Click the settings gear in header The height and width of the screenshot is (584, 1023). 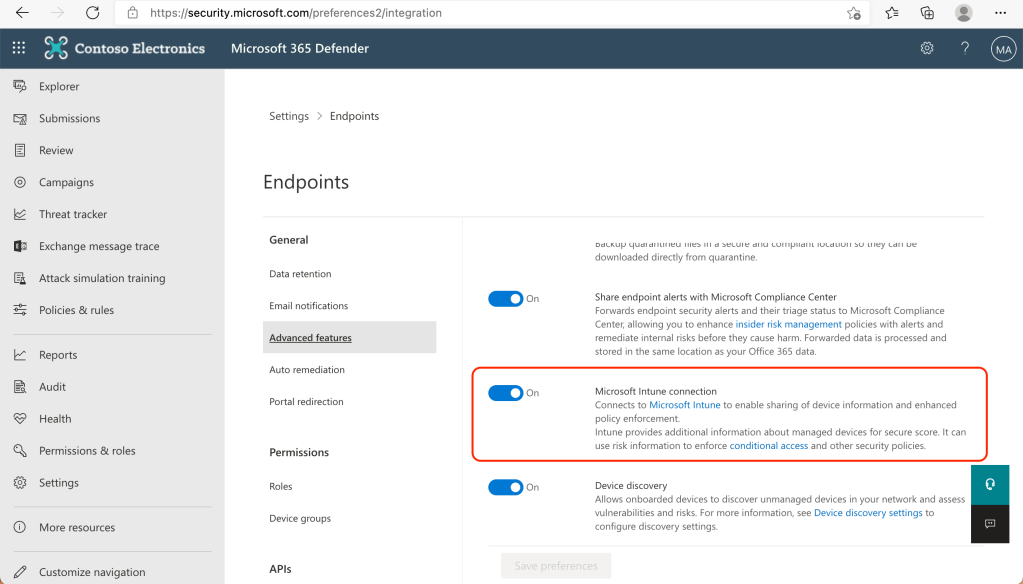tap(927, 48)
